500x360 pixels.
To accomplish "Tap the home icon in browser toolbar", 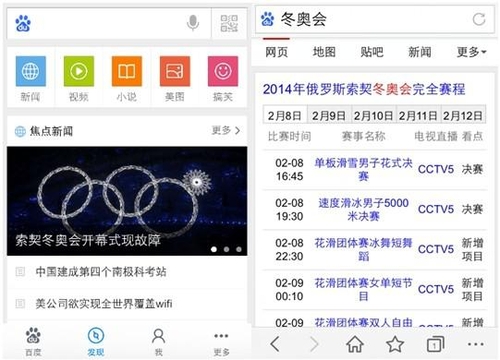I will [355, 344].
